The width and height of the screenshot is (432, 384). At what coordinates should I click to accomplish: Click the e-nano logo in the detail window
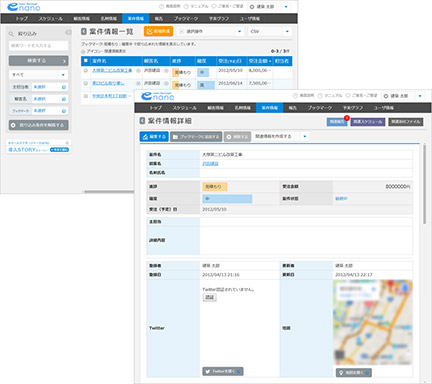click(158, 96)
